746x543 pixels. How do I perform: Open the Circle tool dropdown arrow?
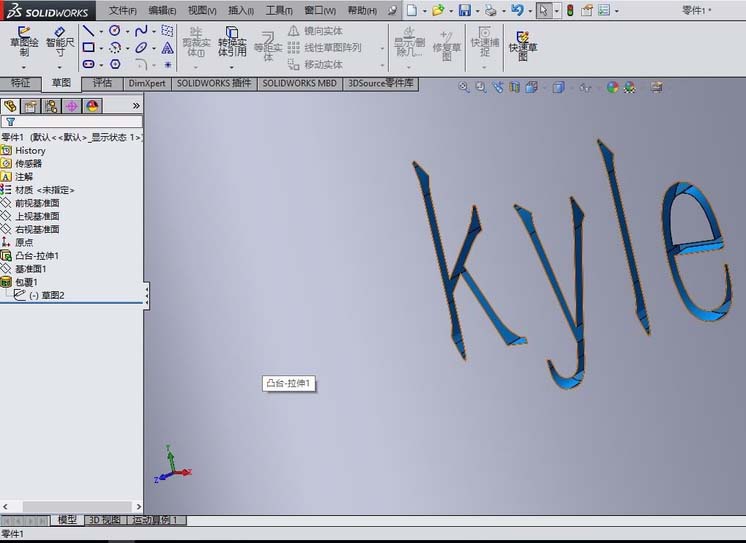(x=128, y=32)
